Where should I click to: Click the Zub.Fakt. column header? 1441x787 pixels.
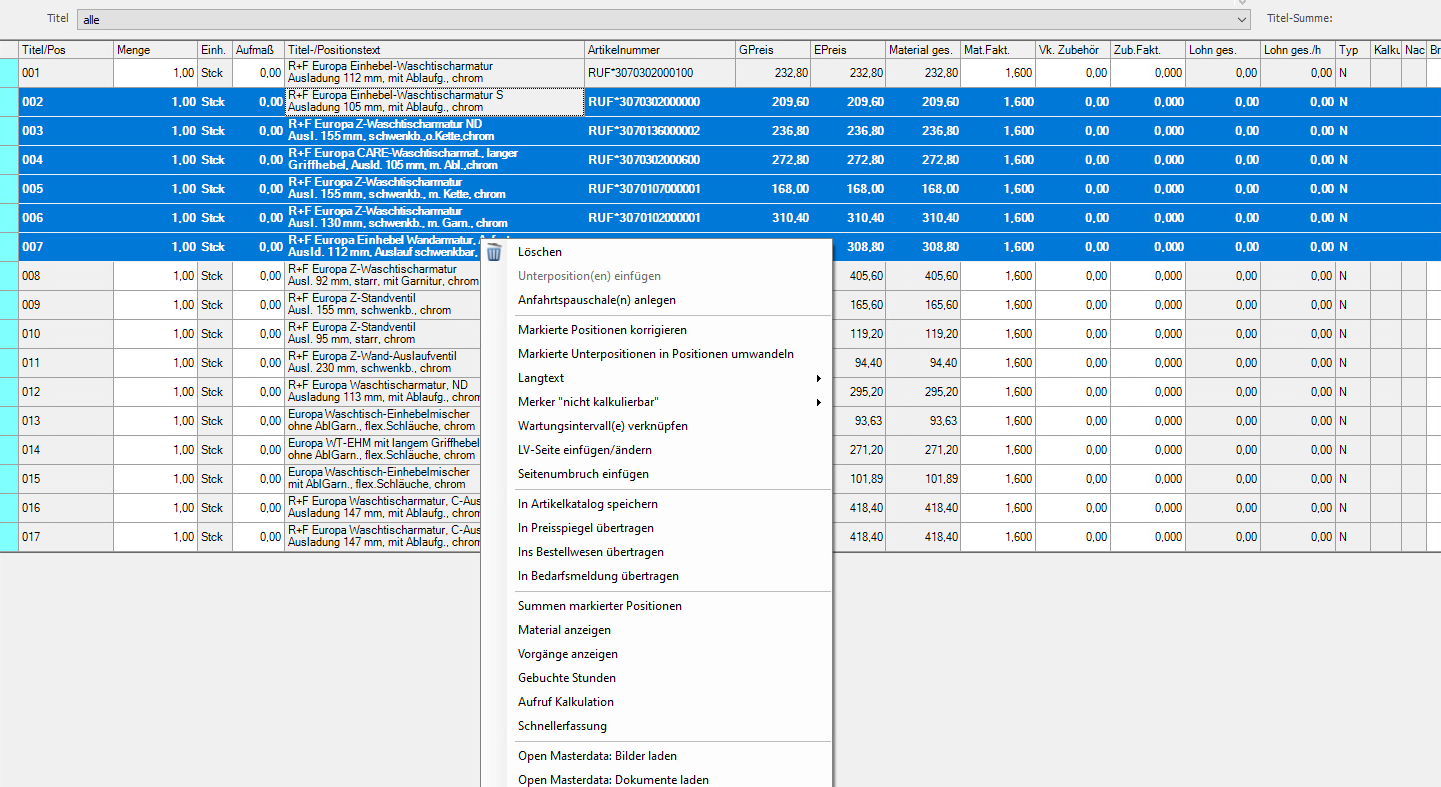pyautogui.click(x=1148, y=50)
